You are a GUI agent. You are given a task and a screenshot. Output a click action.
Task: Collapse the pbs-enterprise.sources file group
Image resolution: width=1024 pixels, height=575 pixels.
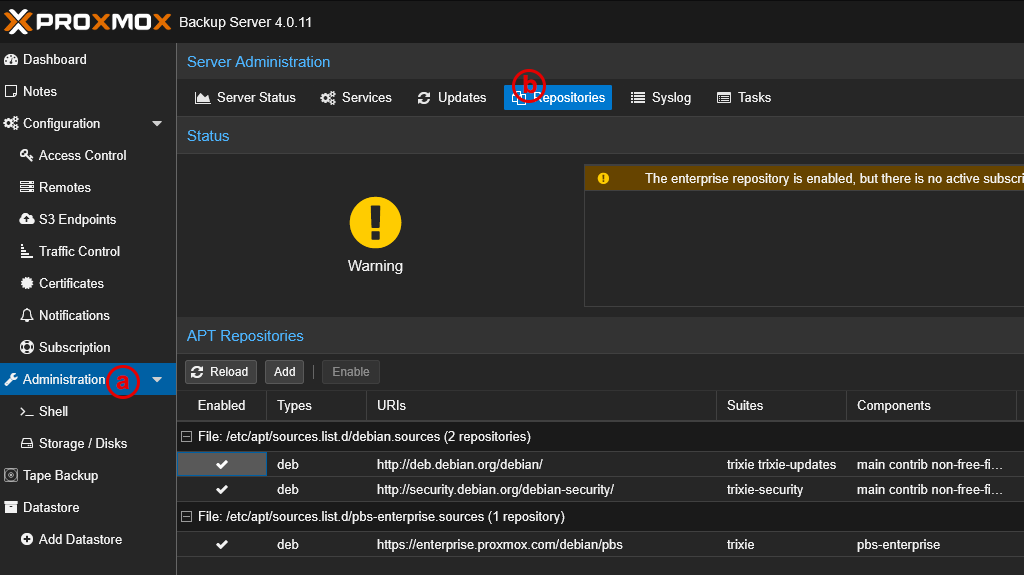pyautogui.click(x=186, y=517)
